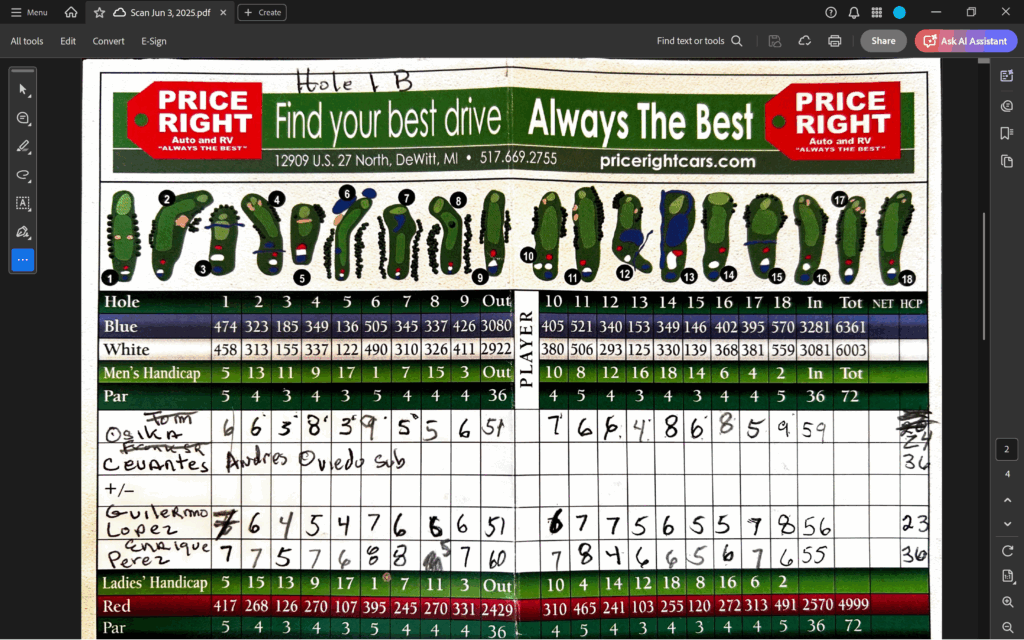Select the Add comment tool

click(x=23, y=118)
